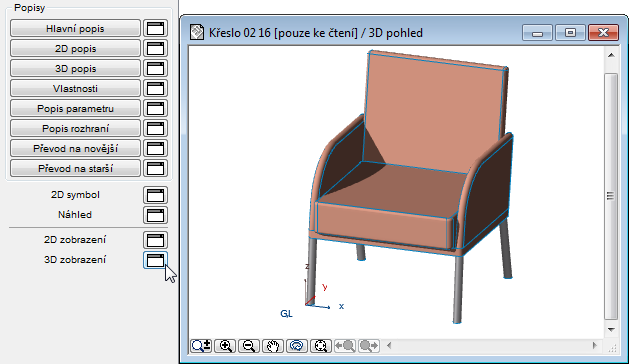Open the Vlastnosti button

tap(75, 89)
